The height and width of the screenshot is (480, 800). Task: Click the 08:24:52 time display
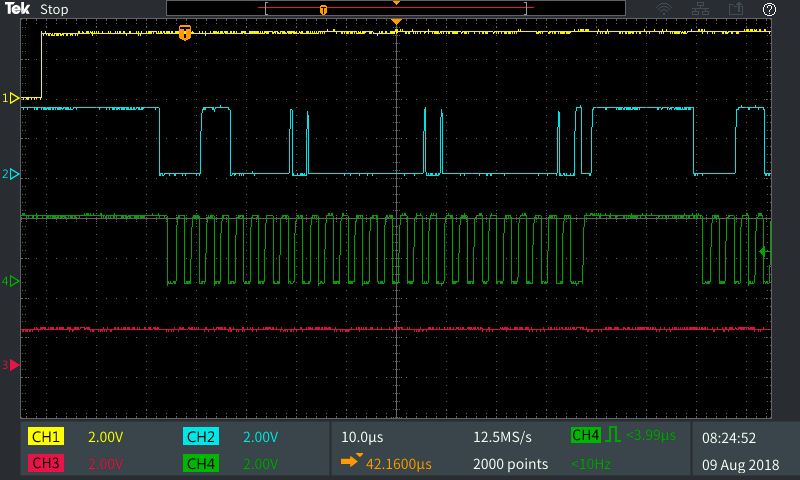pos(729,438)
